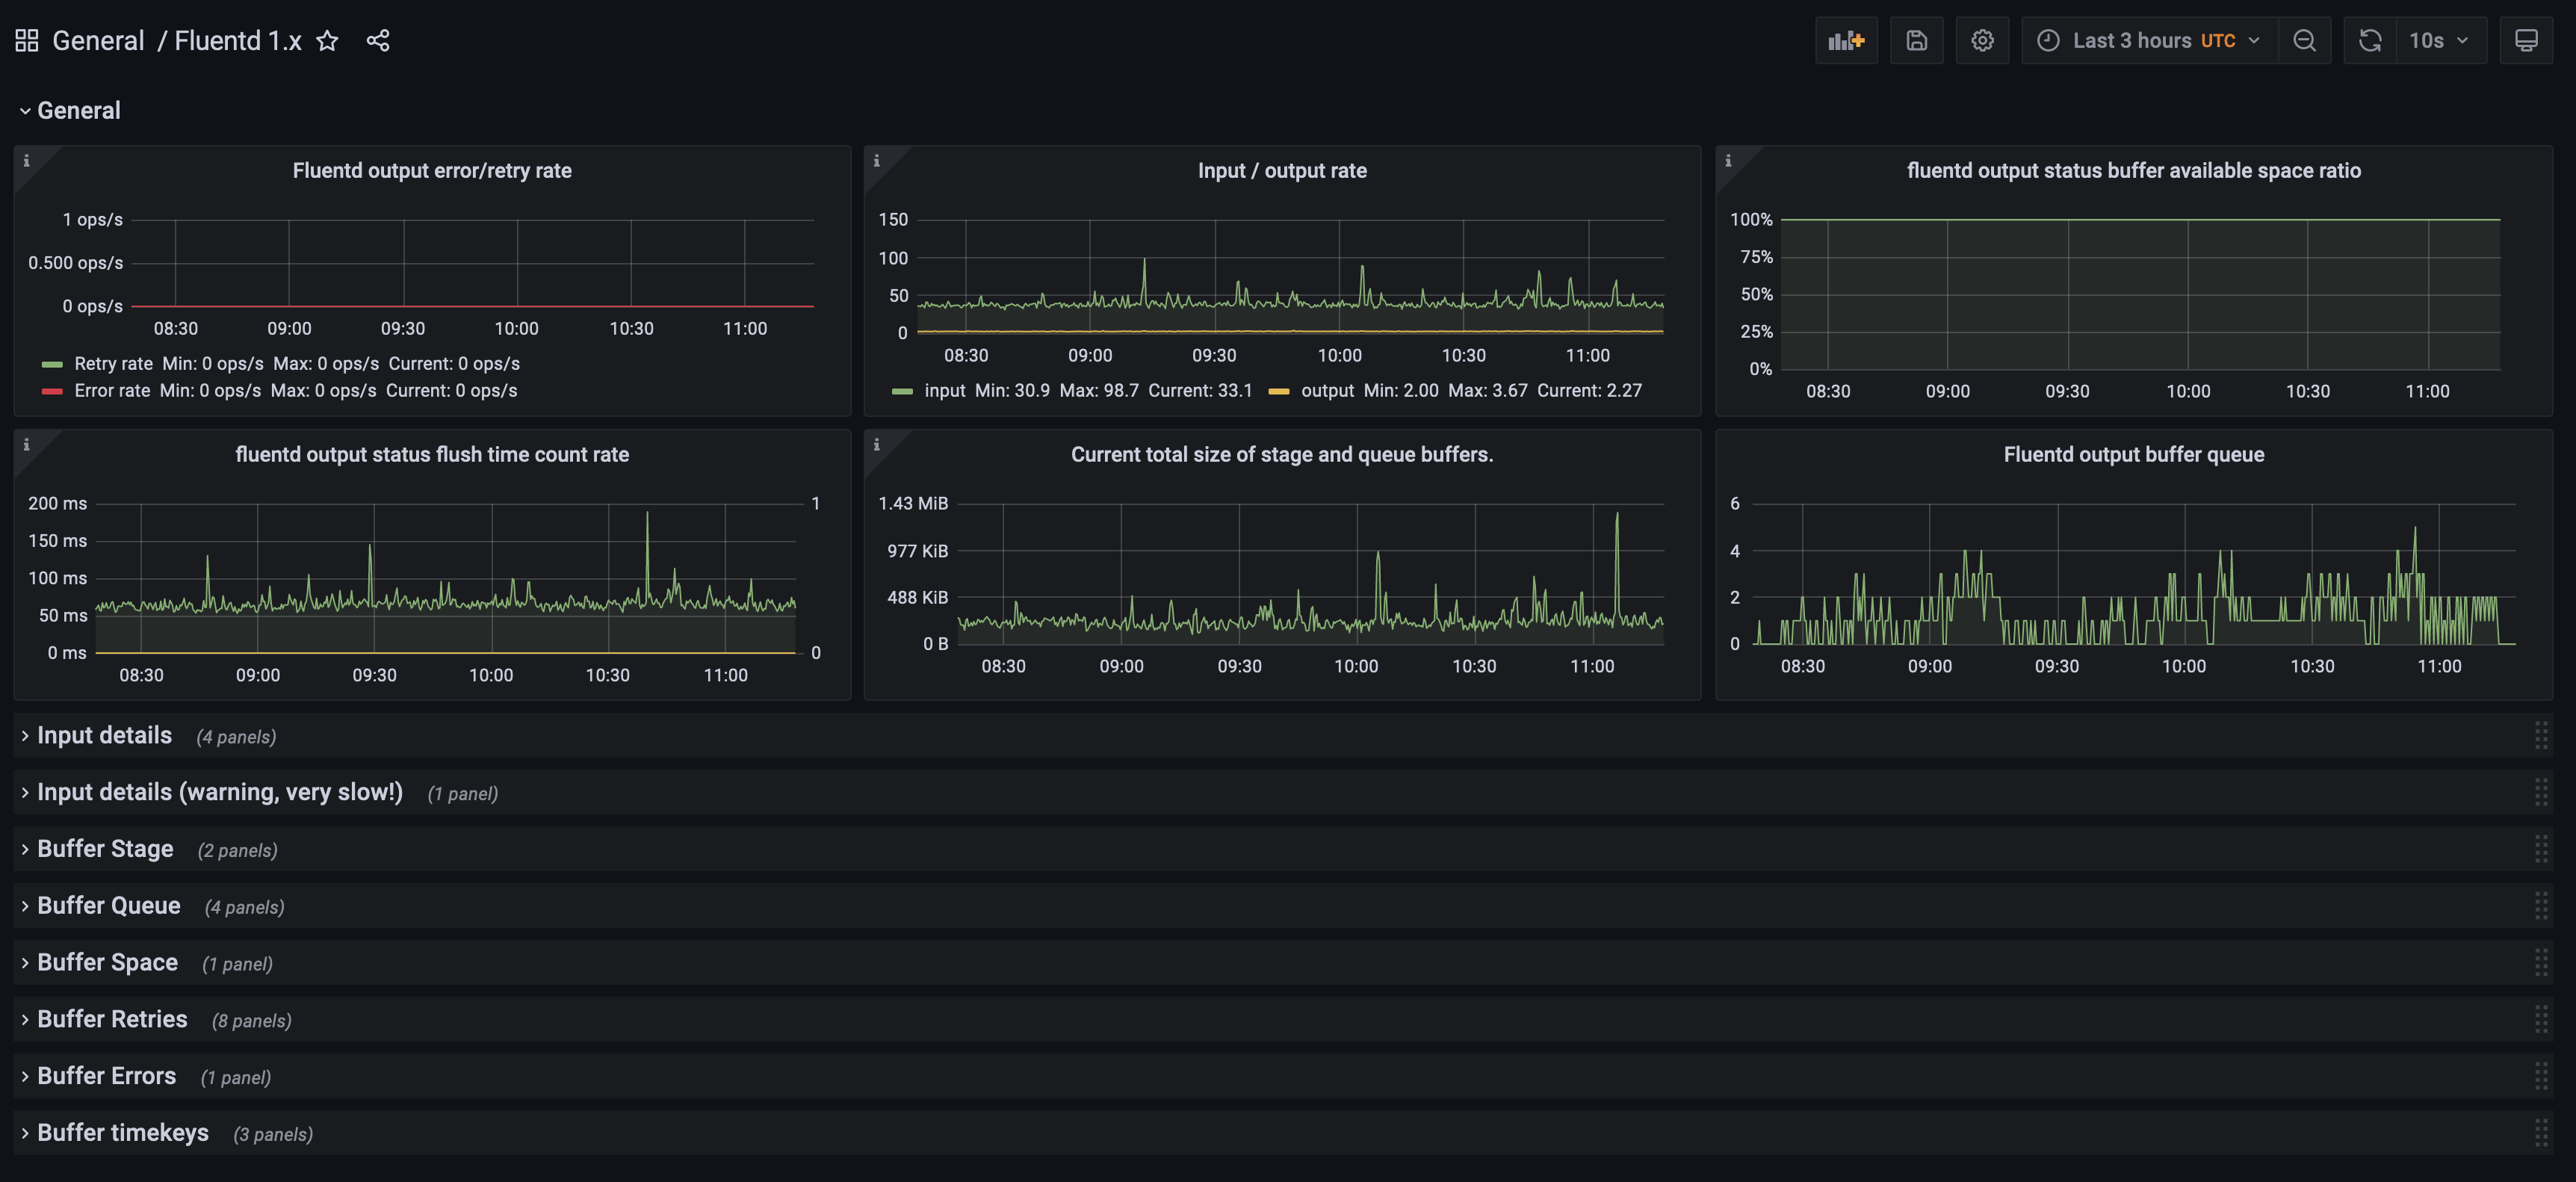Open flush time count rate panel menu

click(x=432, y=454)
